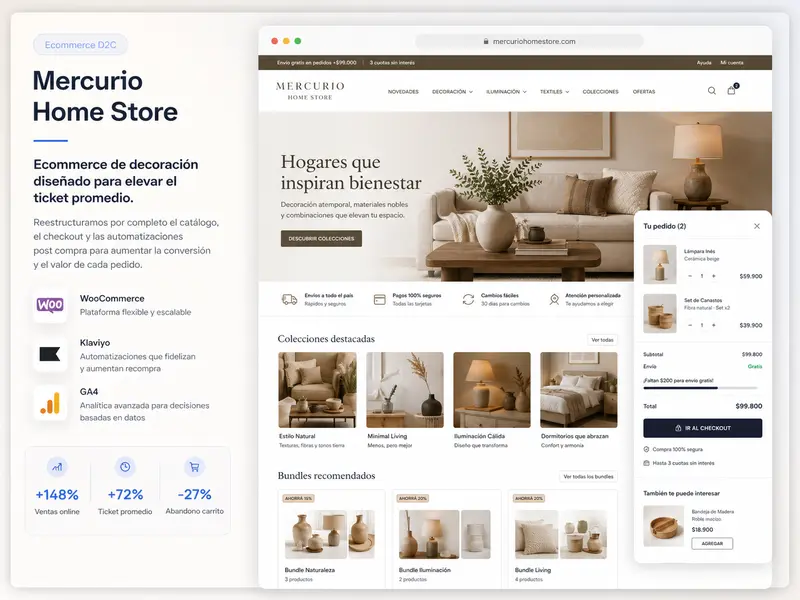The width and height of the screenshot is (800, 600).
Task: Click the Compra 100% segura shield icon
Action: click(646, 449)
